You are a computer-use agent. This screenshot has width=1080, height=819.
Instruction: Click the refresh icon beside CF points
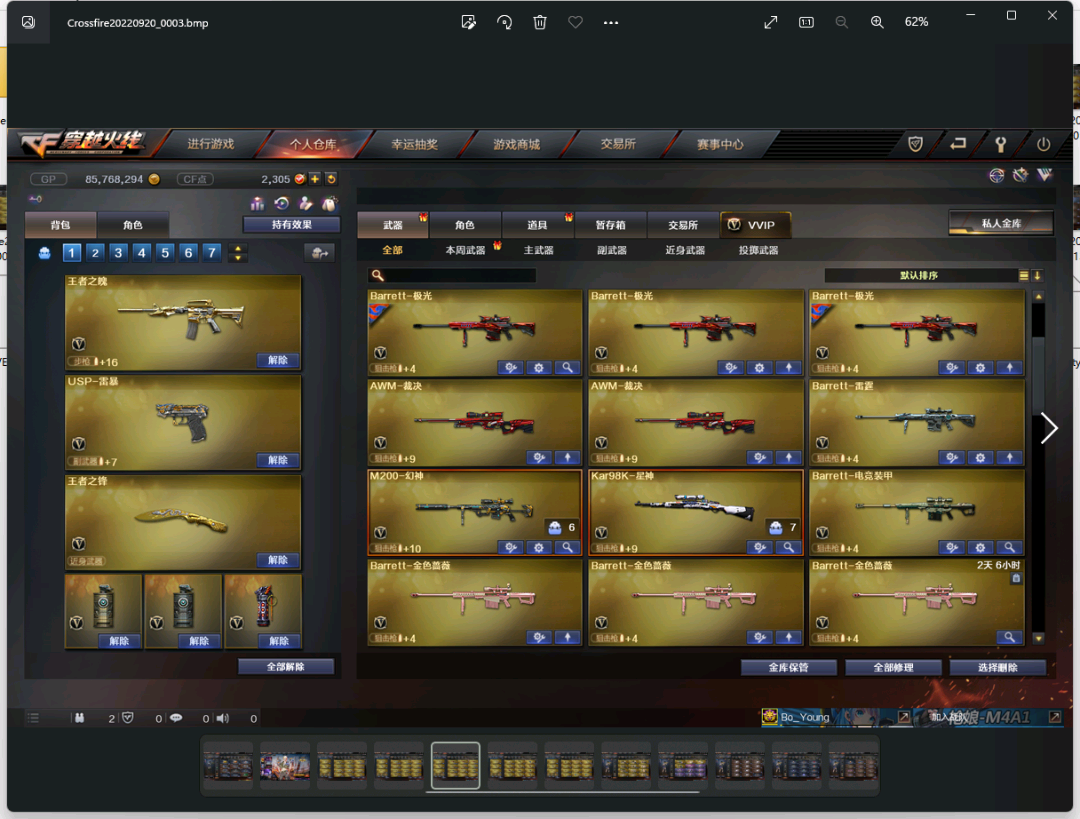tap(331, 179)
